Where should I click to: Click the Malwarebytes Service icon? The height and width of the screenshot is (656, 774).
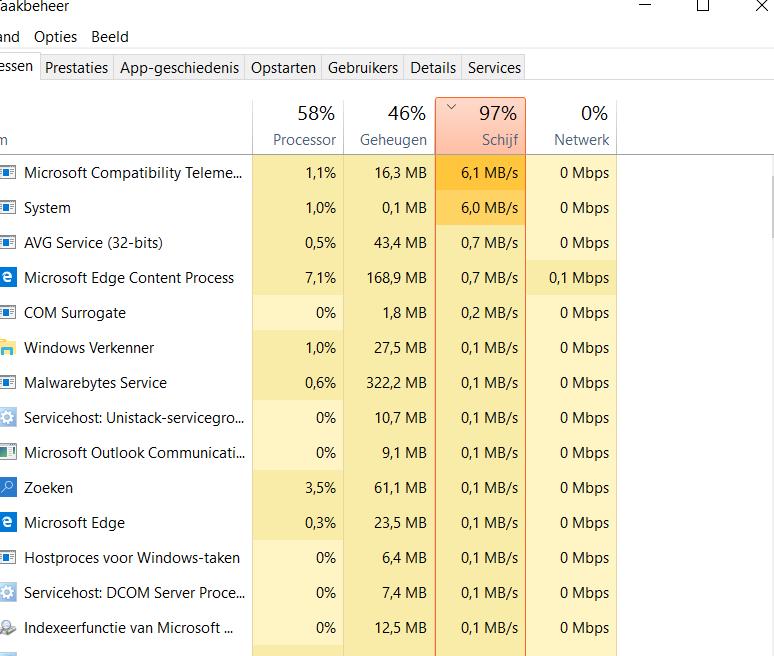[8, 383]
